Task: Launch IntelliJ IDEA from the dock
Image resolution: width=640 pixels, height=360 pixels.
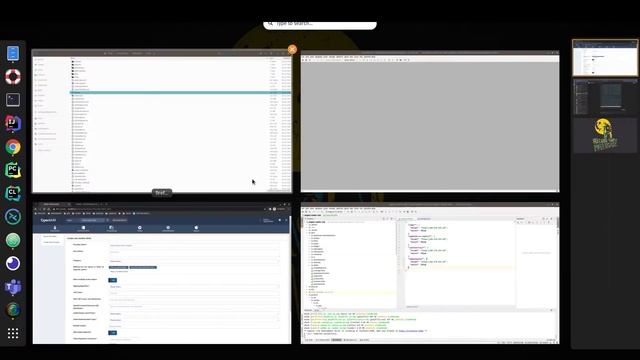Action: coord(13,123)
